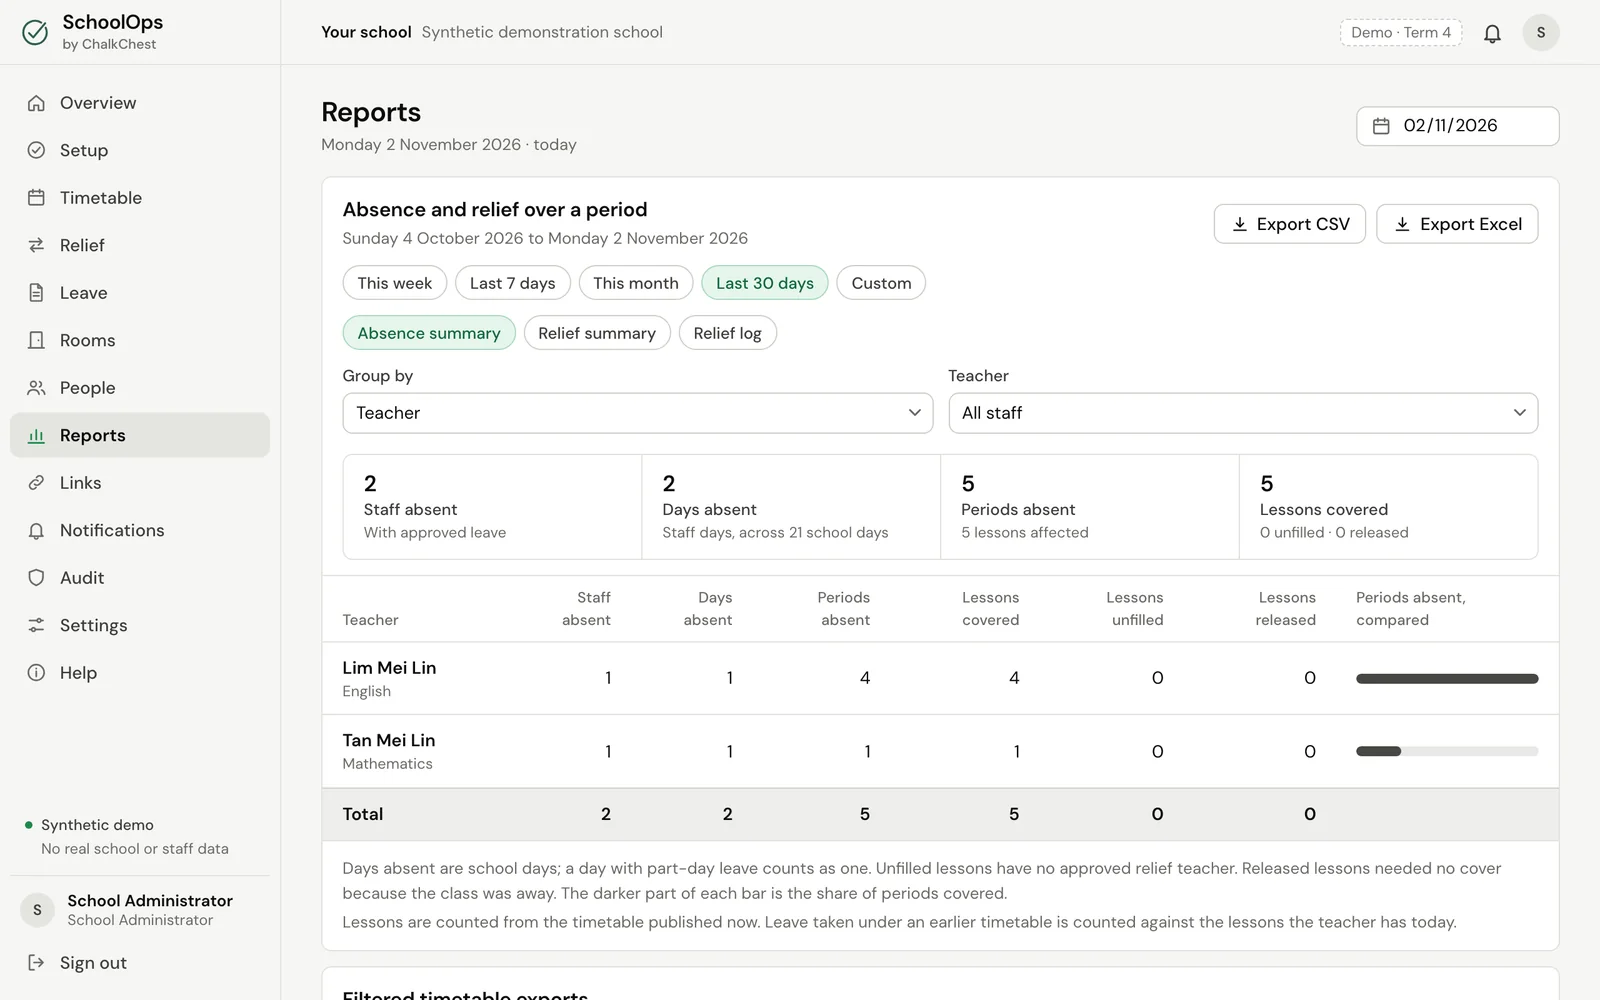The image size is (1600, 1000).
Task: Select the This week period chip
Action: (x=395, y=283)
